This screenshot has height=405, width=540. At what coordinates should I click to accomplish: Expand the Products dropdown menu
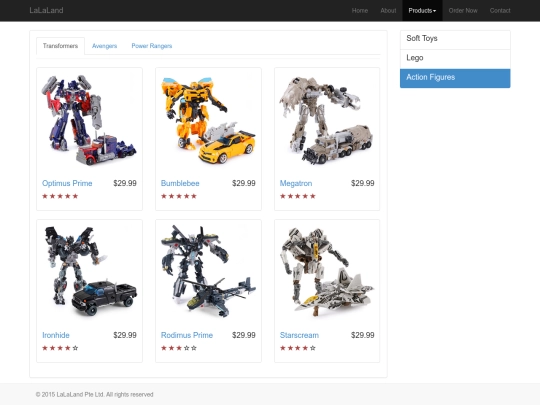coord(422,11)
